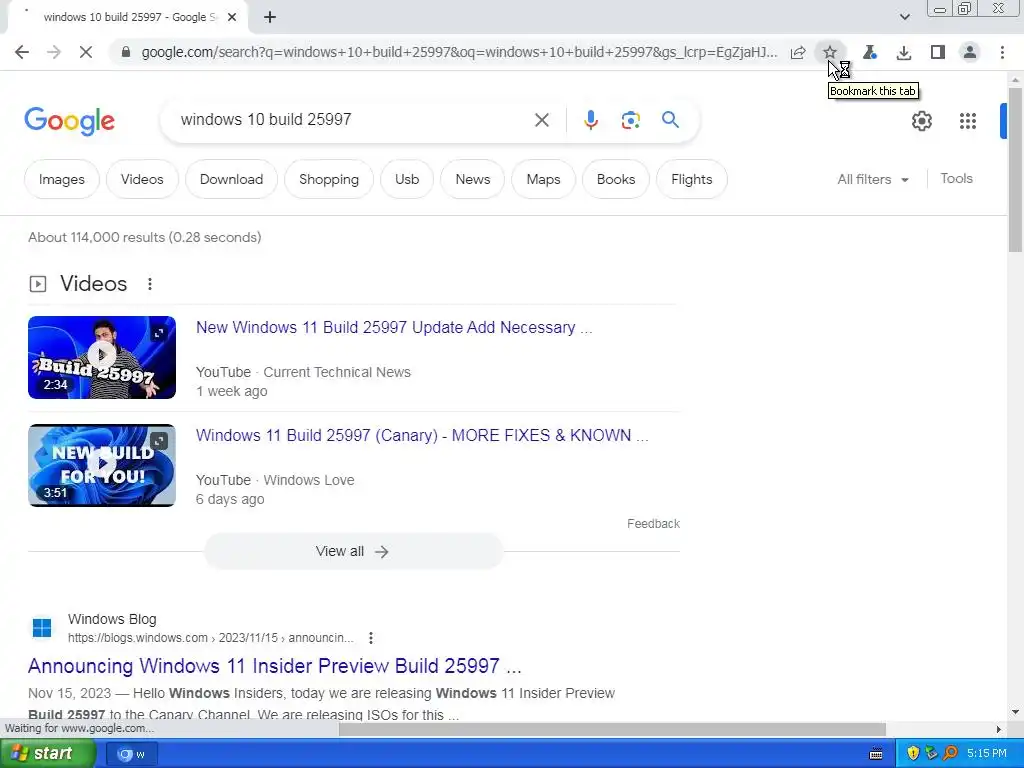Click the Feedback link
Viewport: 1024px width, 768px height.
653,524
